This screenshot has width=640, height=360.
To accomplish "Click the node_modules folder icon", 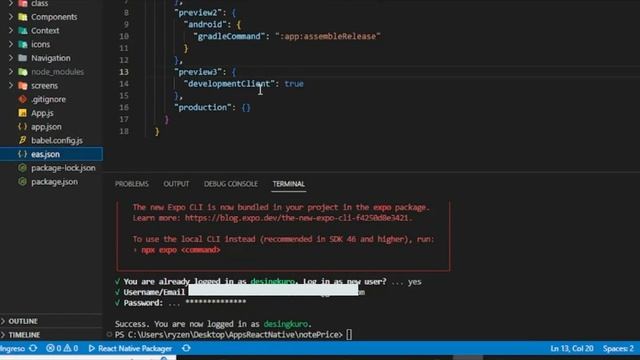I will 23,72.
